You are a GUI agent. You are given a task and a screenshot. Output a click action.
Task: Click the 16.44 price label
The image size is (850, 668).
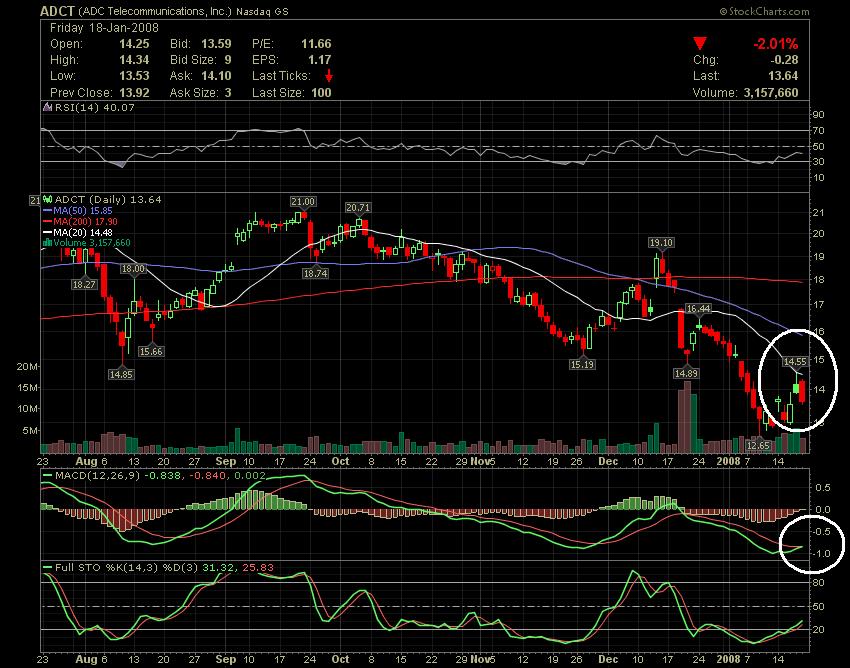pyautogui.click(x=698, y=309)
